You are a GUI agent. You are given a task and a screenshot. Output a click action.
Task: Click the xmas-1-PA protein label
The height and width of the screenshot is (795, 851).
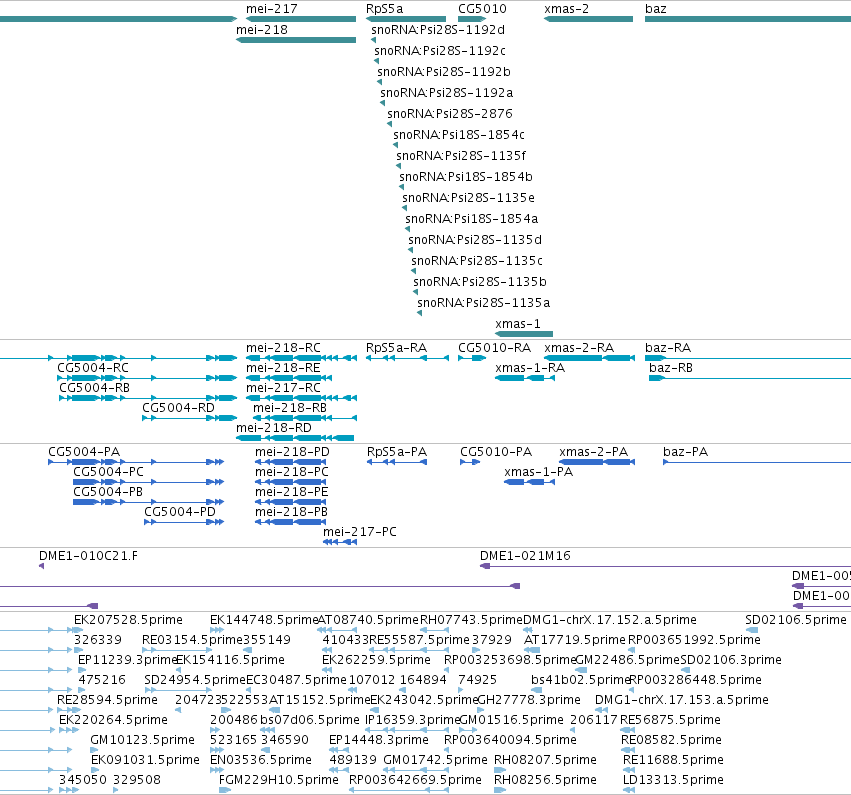tap(538, 472)
